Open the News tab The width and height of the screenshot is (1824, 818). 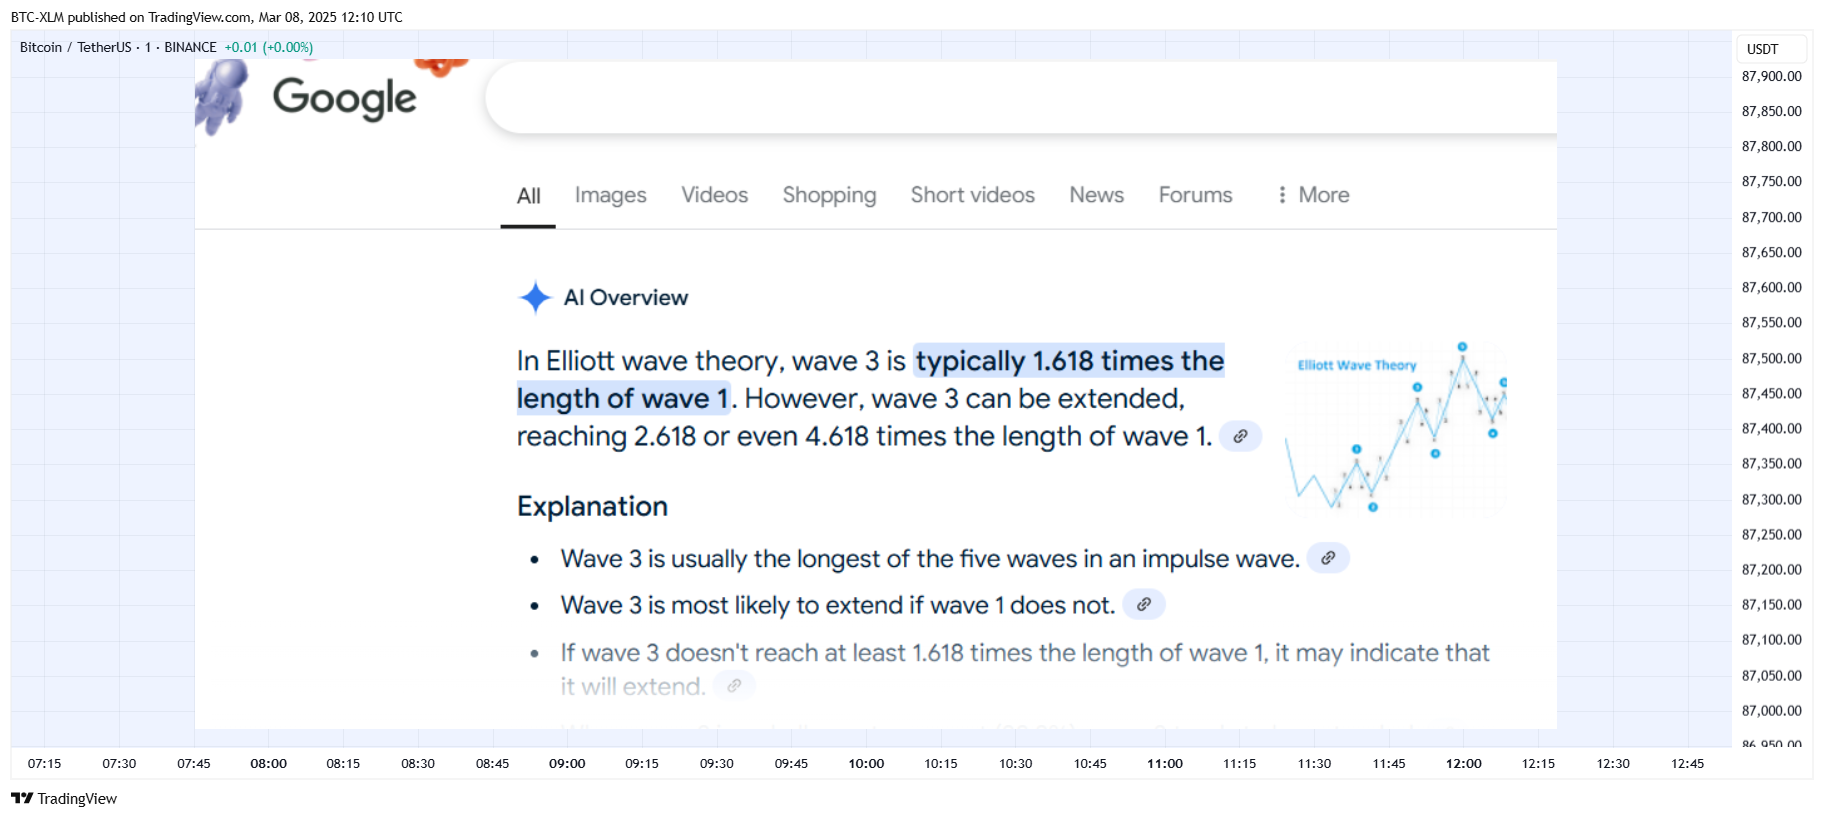(x=1096, y=195)
